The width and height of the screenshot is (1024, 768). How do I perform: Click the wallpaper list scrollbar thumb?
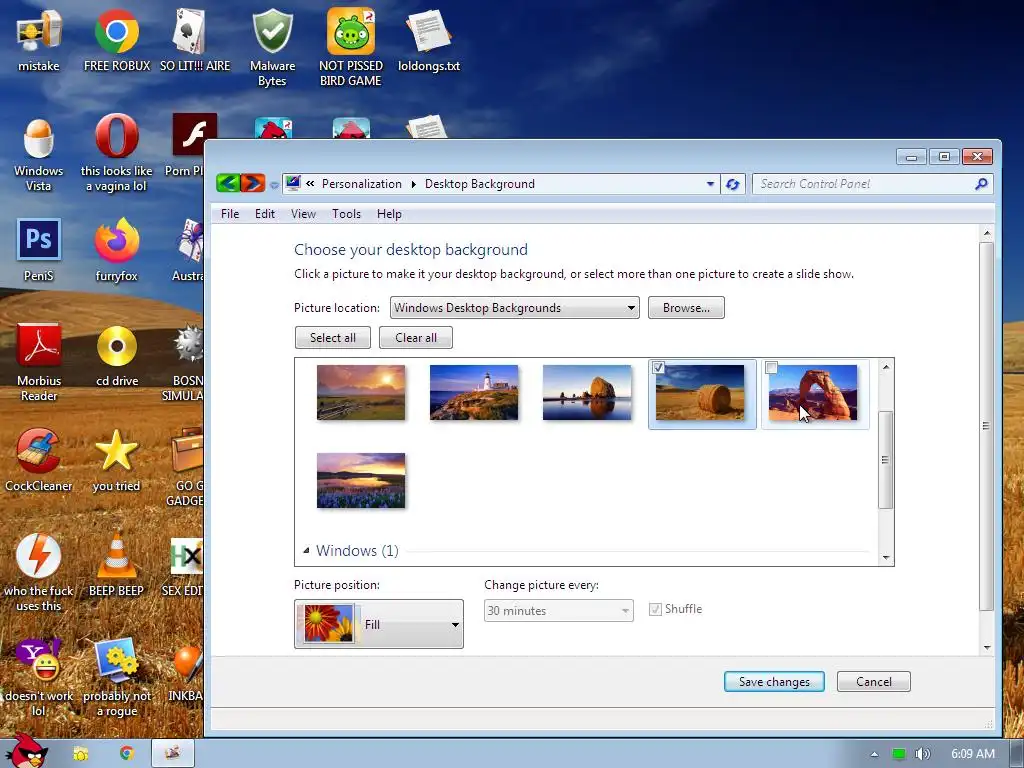pyautogui.click(x=886, y=460)
